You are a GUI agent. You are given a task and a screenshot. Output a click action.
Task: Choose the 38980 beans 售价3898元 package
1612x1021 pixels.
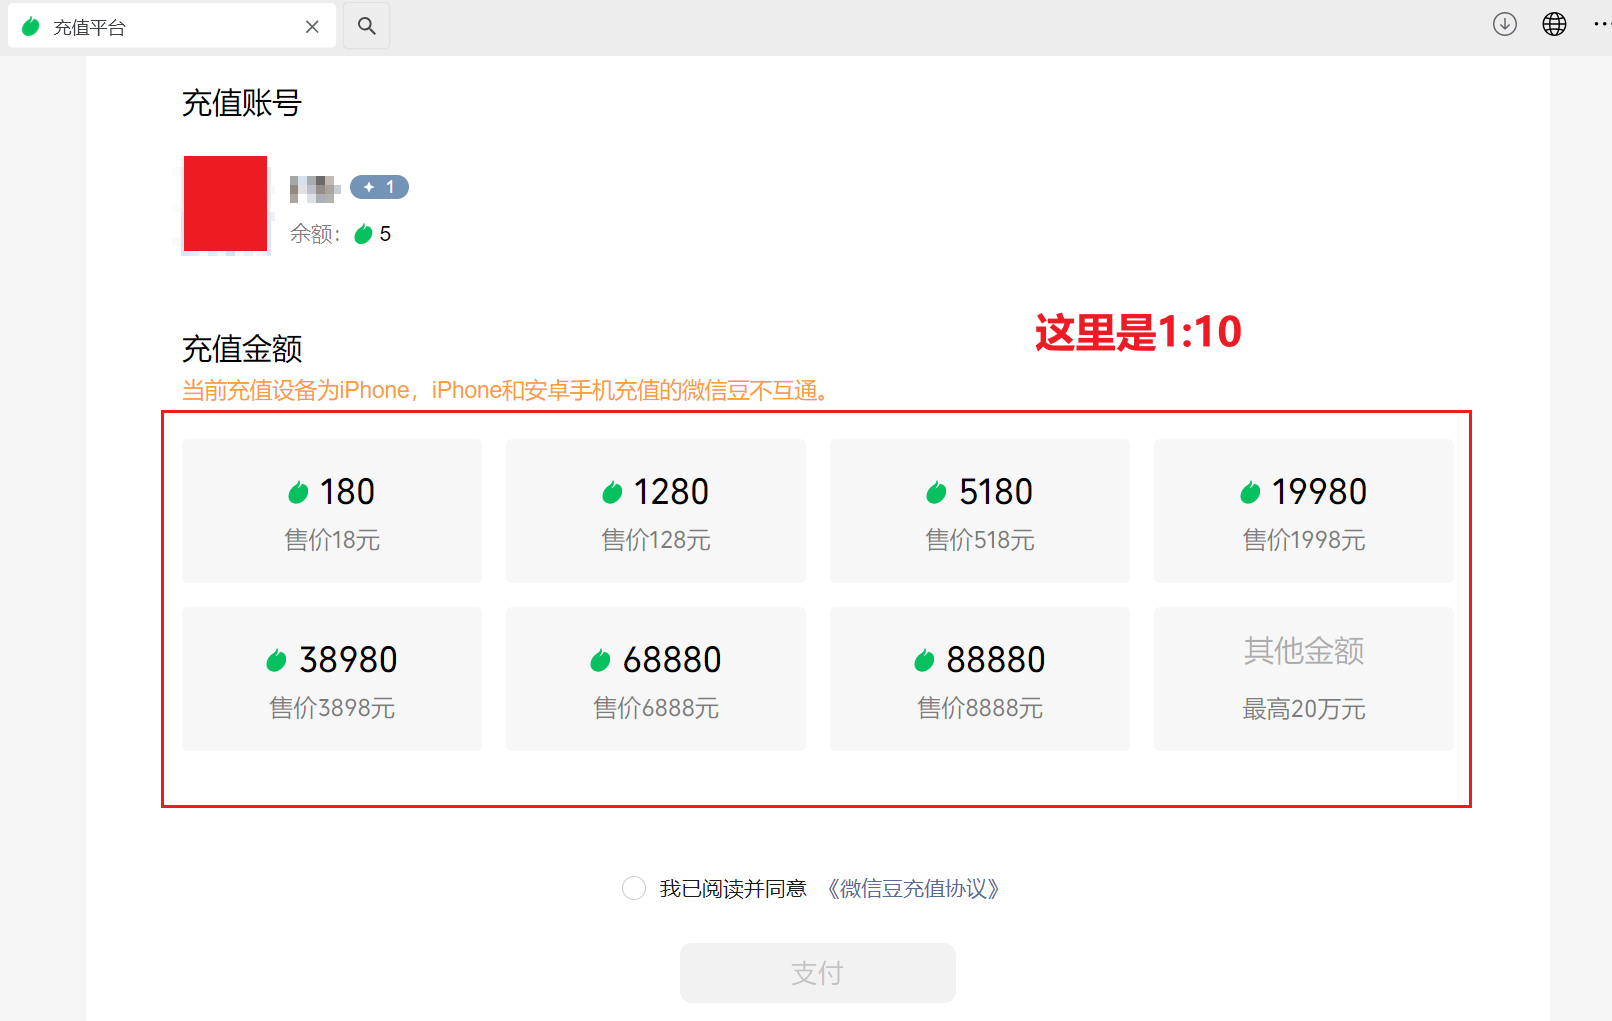point(332,679)
